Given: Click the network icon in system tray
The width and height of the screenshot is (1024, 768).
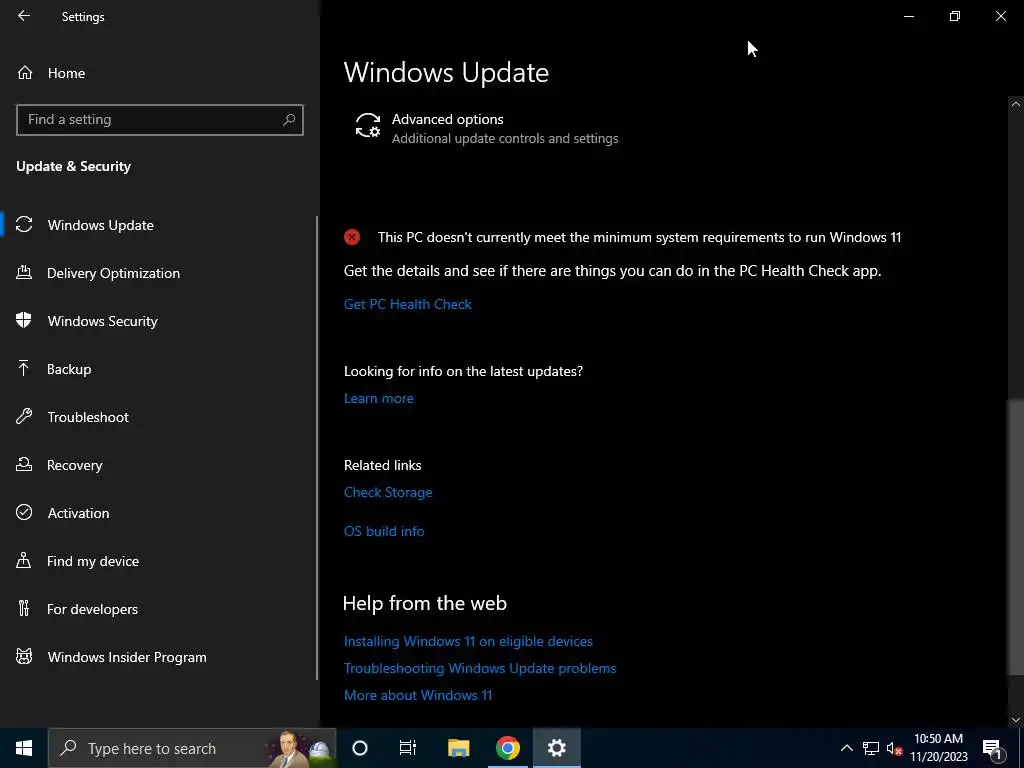Looking at the screenshot, I should tap(871, 748).
